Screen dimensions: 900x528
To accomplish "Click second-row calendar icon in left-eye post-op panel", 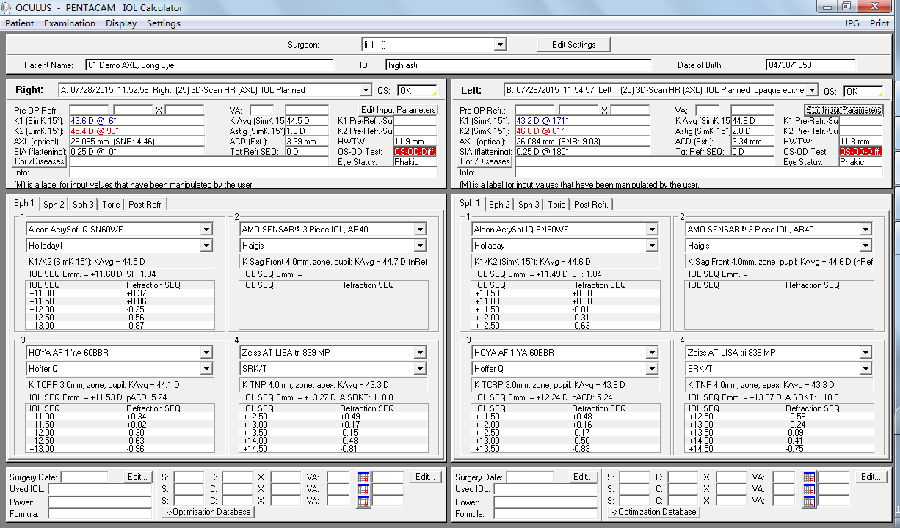I will point(809,489).
